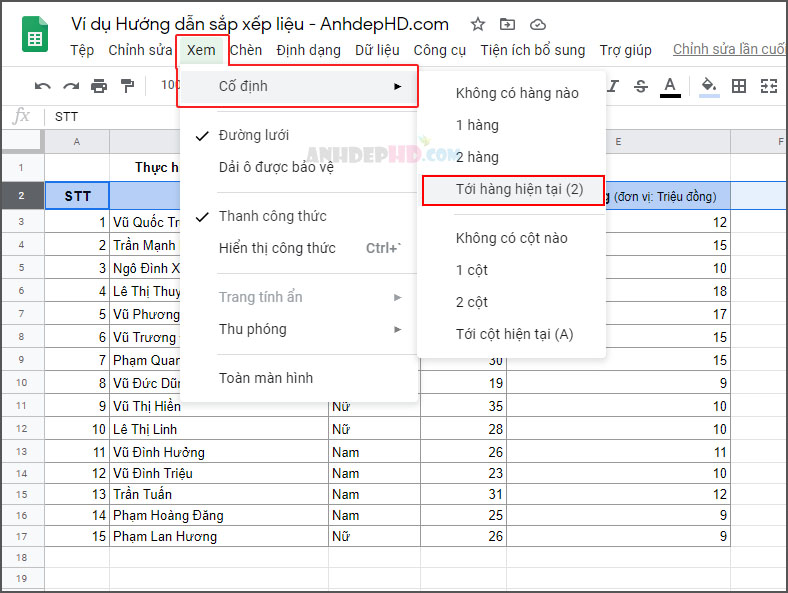
Task: Open the Tệp menu
Action: click(x=82, y=50)
